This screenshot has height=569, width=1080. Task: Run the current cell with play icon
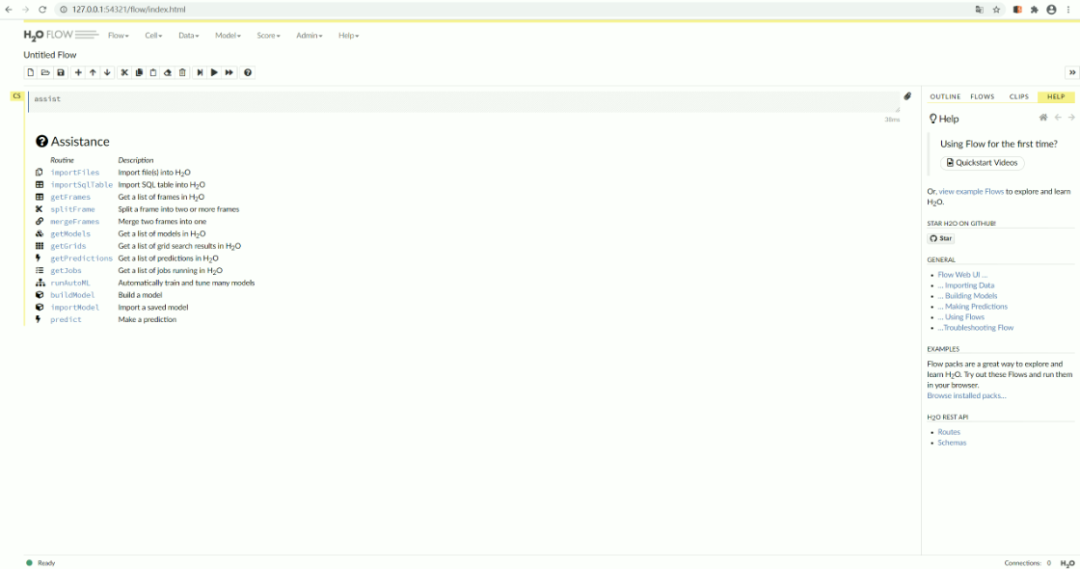214,72
